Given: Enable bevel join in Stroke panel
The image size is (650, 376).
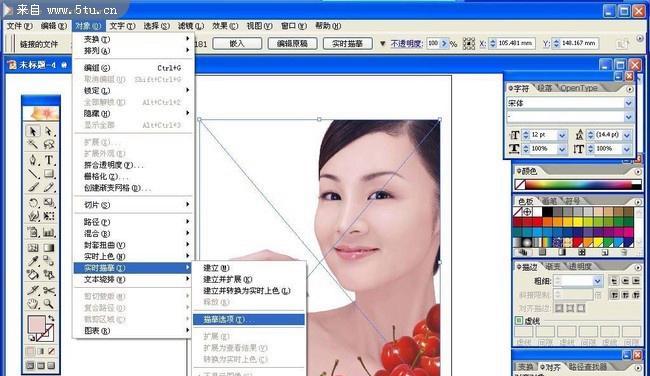Looking at the screenshot, I should pyautogui.click(x=635, y=294).
